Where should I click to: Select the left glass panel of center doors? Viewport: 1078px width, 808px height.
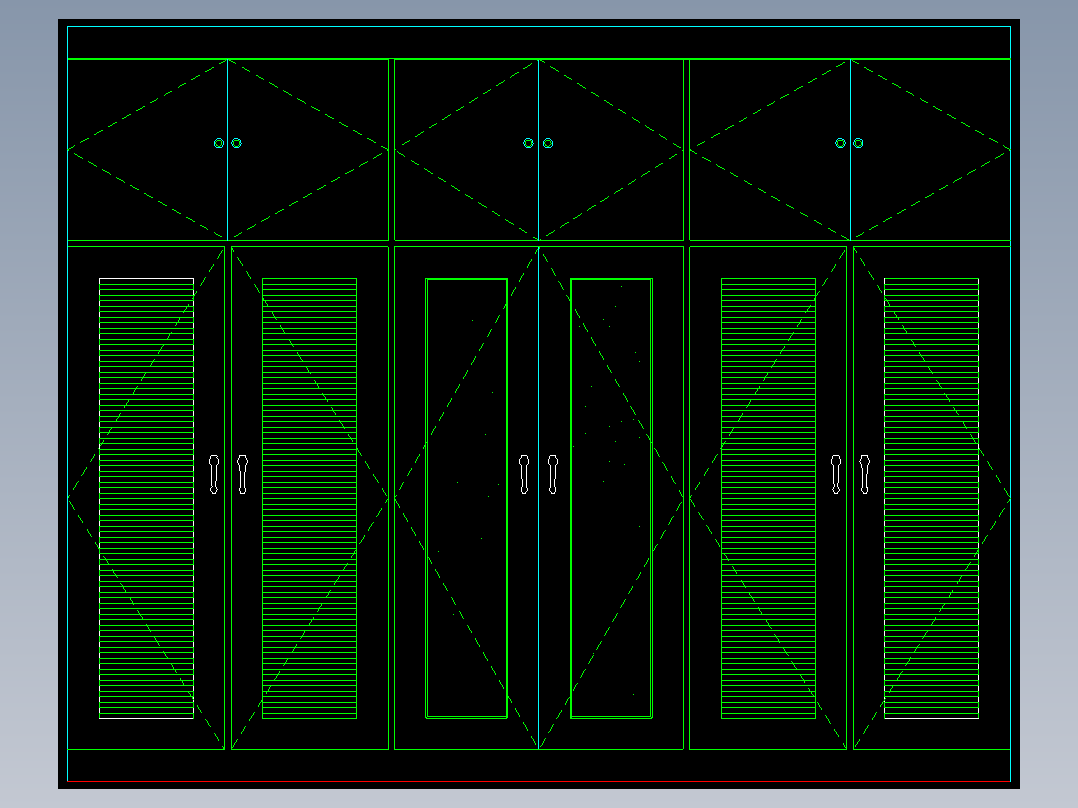[x=467, y=499]
